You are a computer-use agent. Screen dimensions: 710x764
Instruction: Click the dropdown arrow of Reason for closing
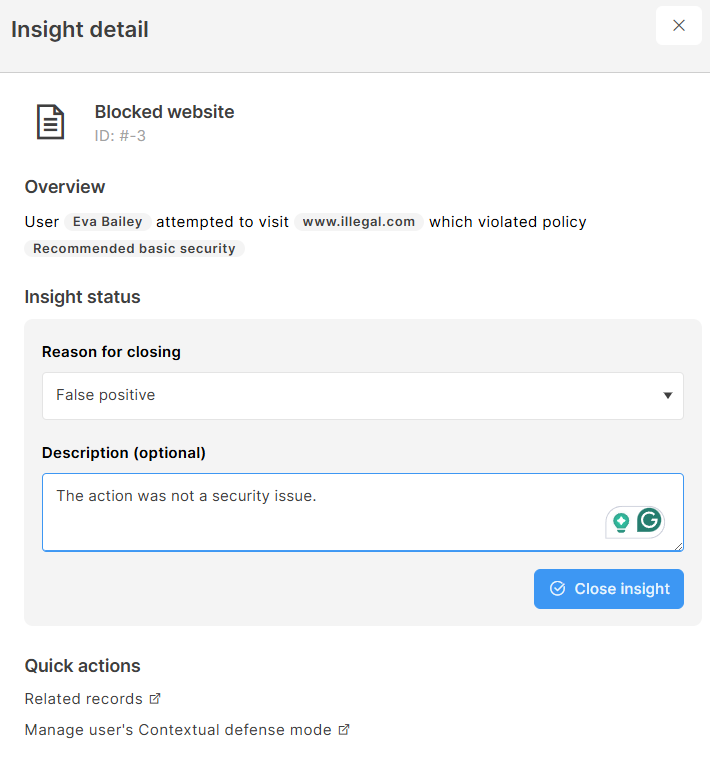(x=668, y=395)
